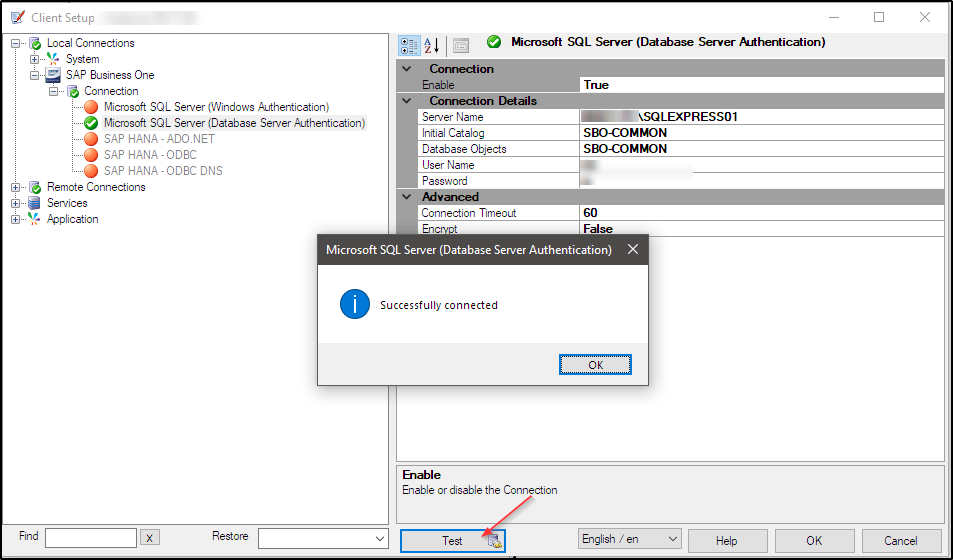The width and height of the screenshot is (953, 560).
Task: Click the Test button label
Action: [452, 541]
